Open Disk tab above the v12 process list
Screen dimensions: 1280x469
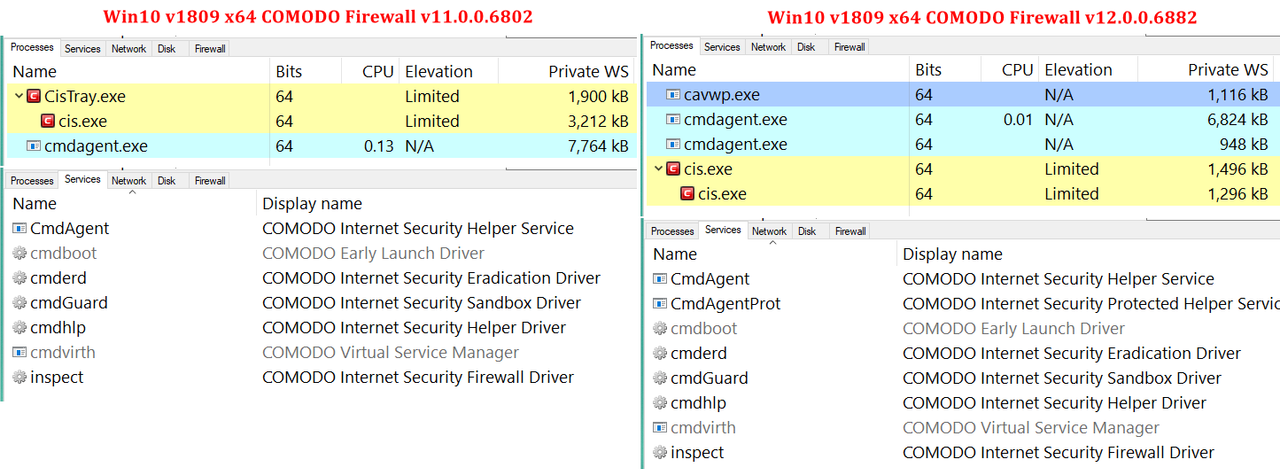click(x=806, y=47)
